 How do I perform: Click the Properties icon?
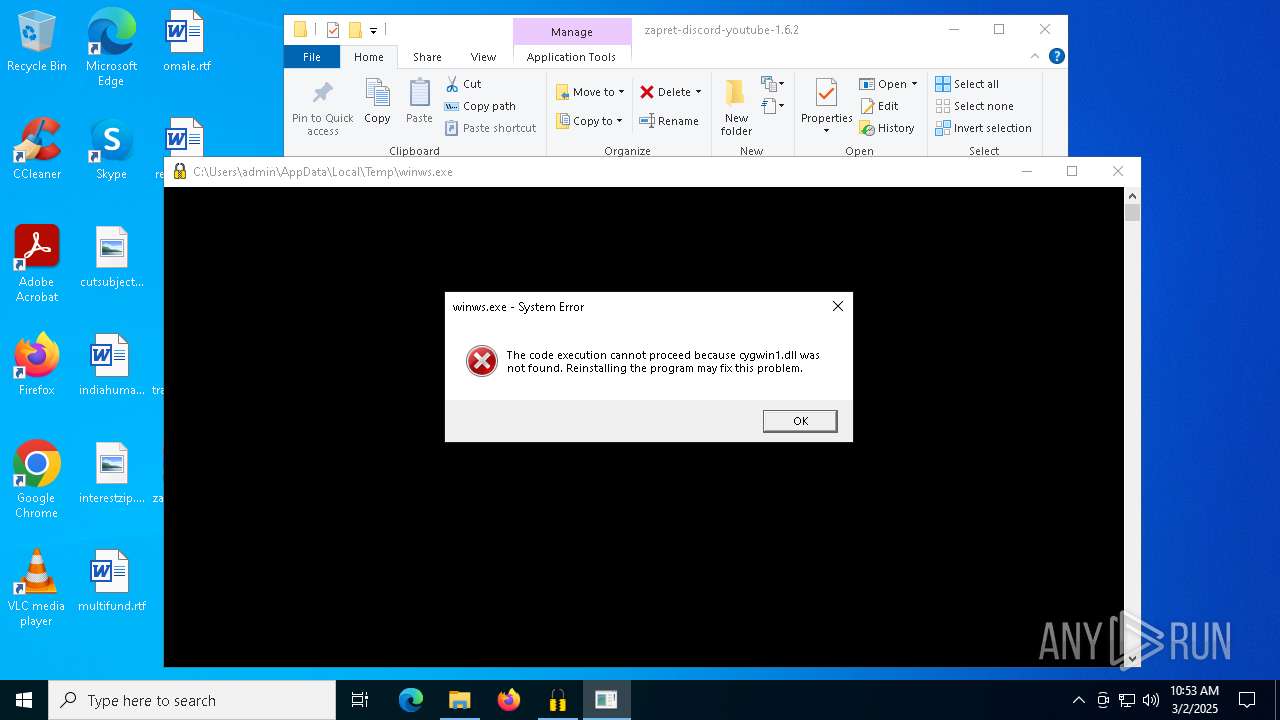click(826, 93)
